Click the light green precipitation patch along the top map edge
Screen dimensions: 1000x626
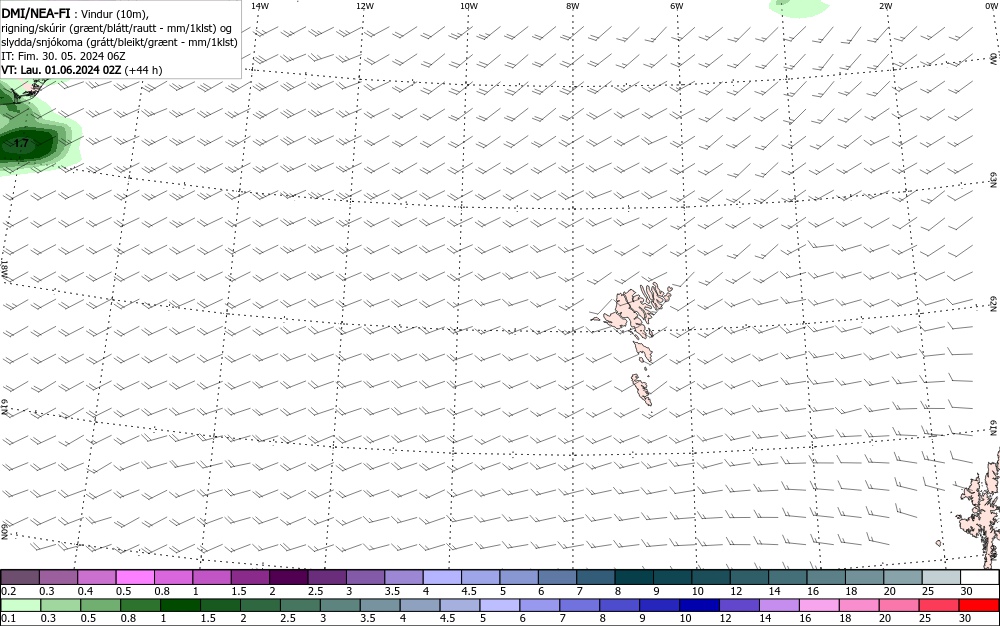tap(798, 6)
